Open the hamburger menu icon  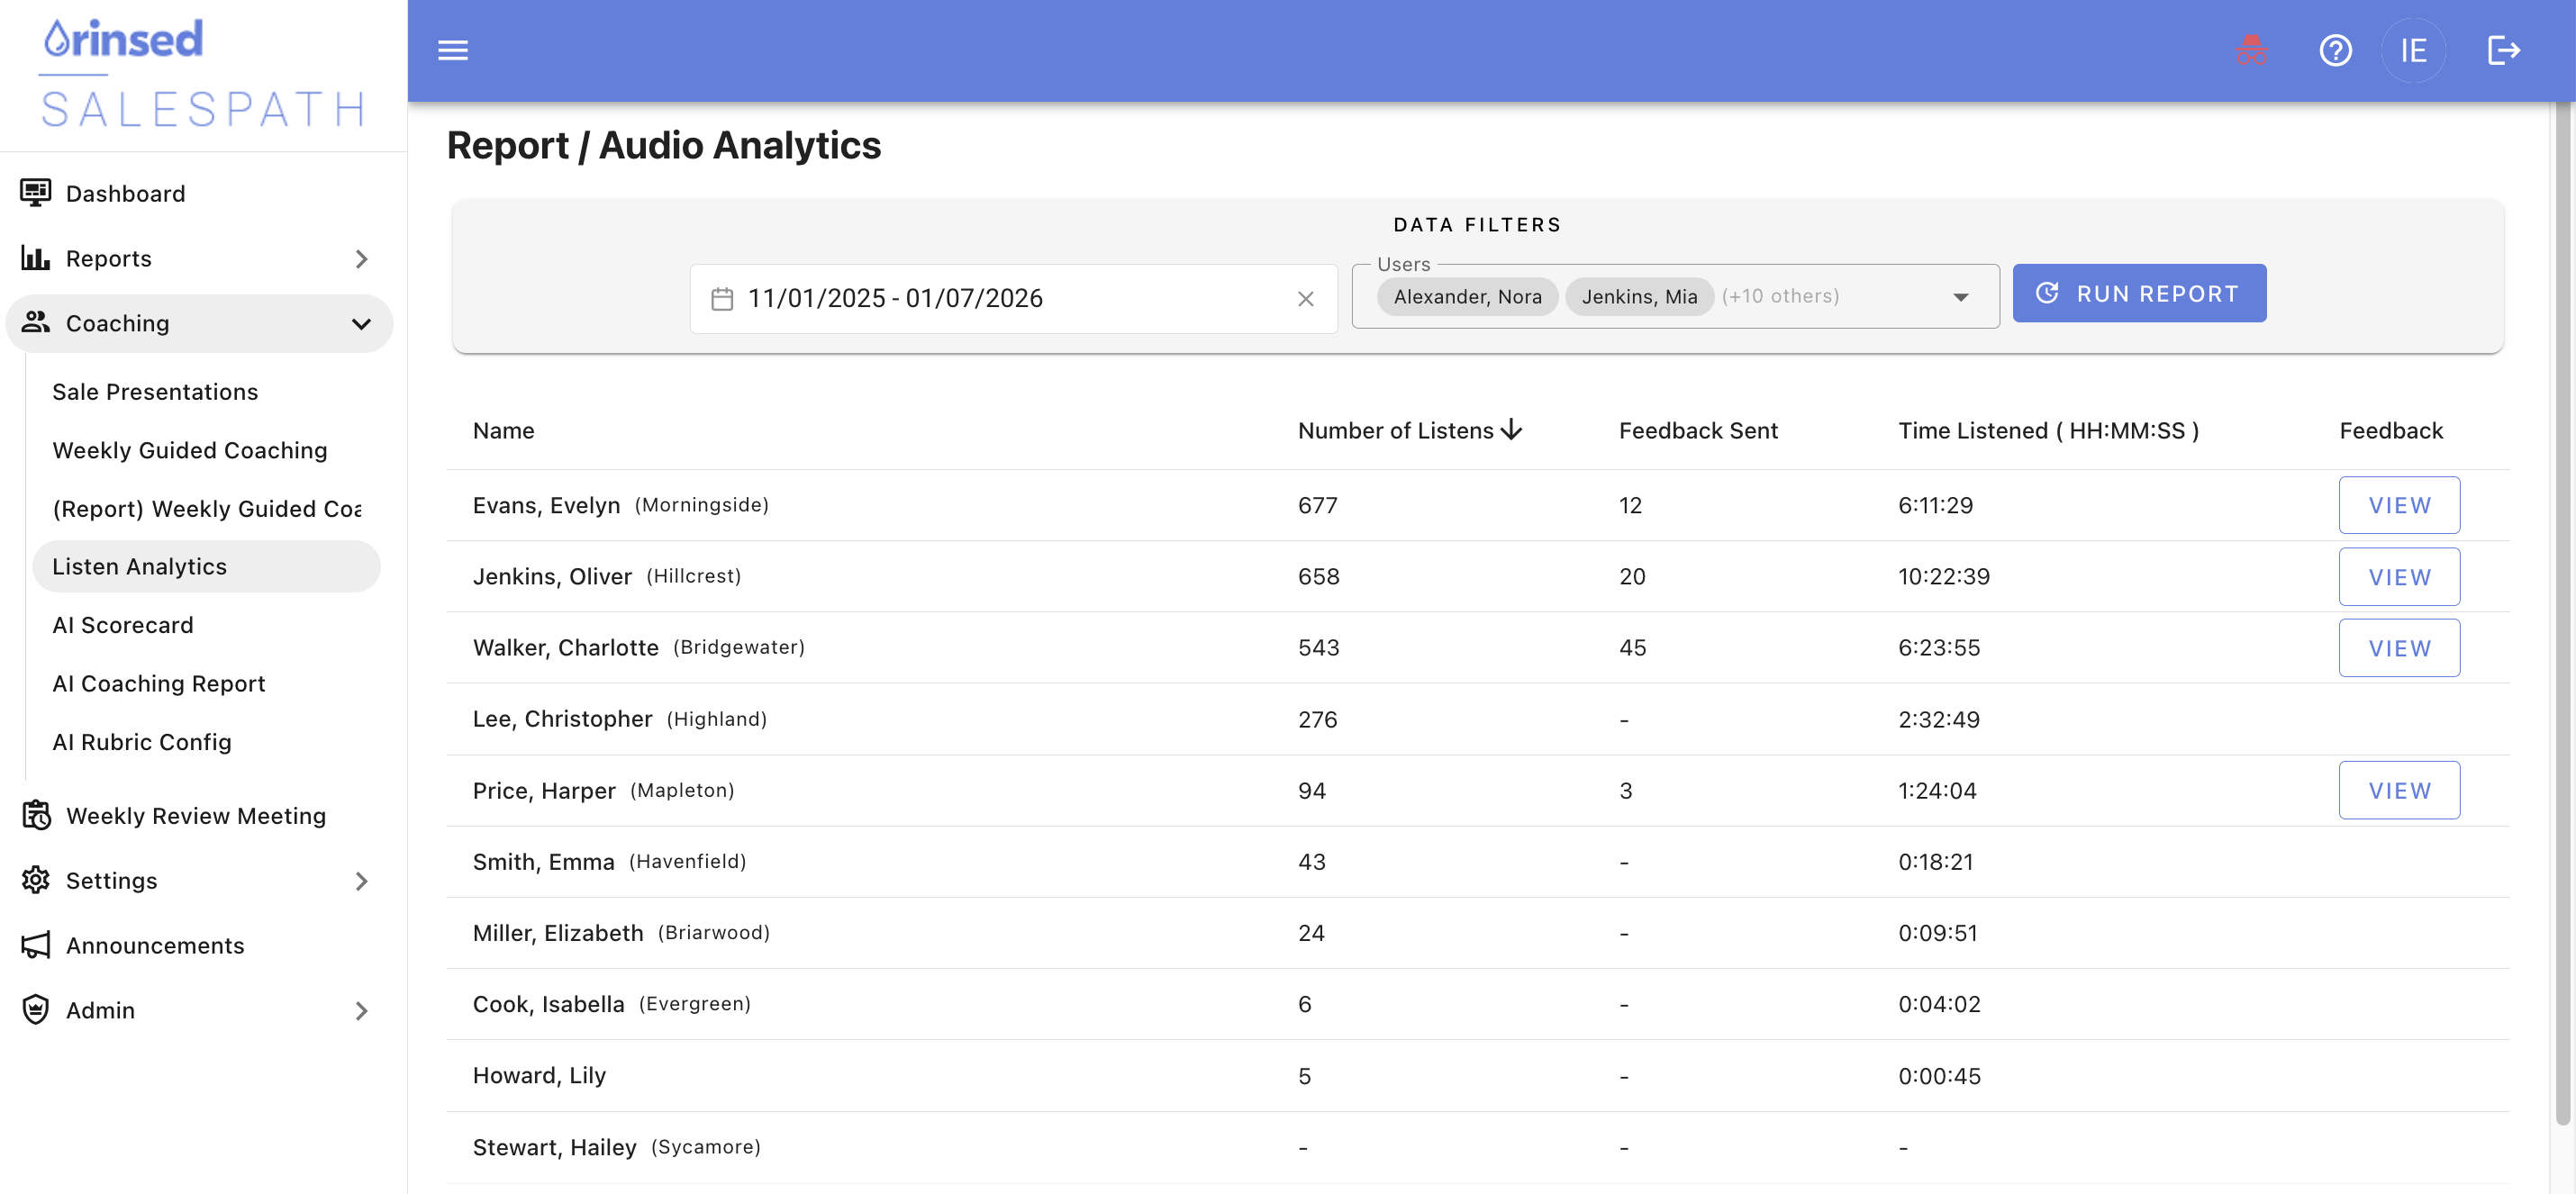point(453,50)
